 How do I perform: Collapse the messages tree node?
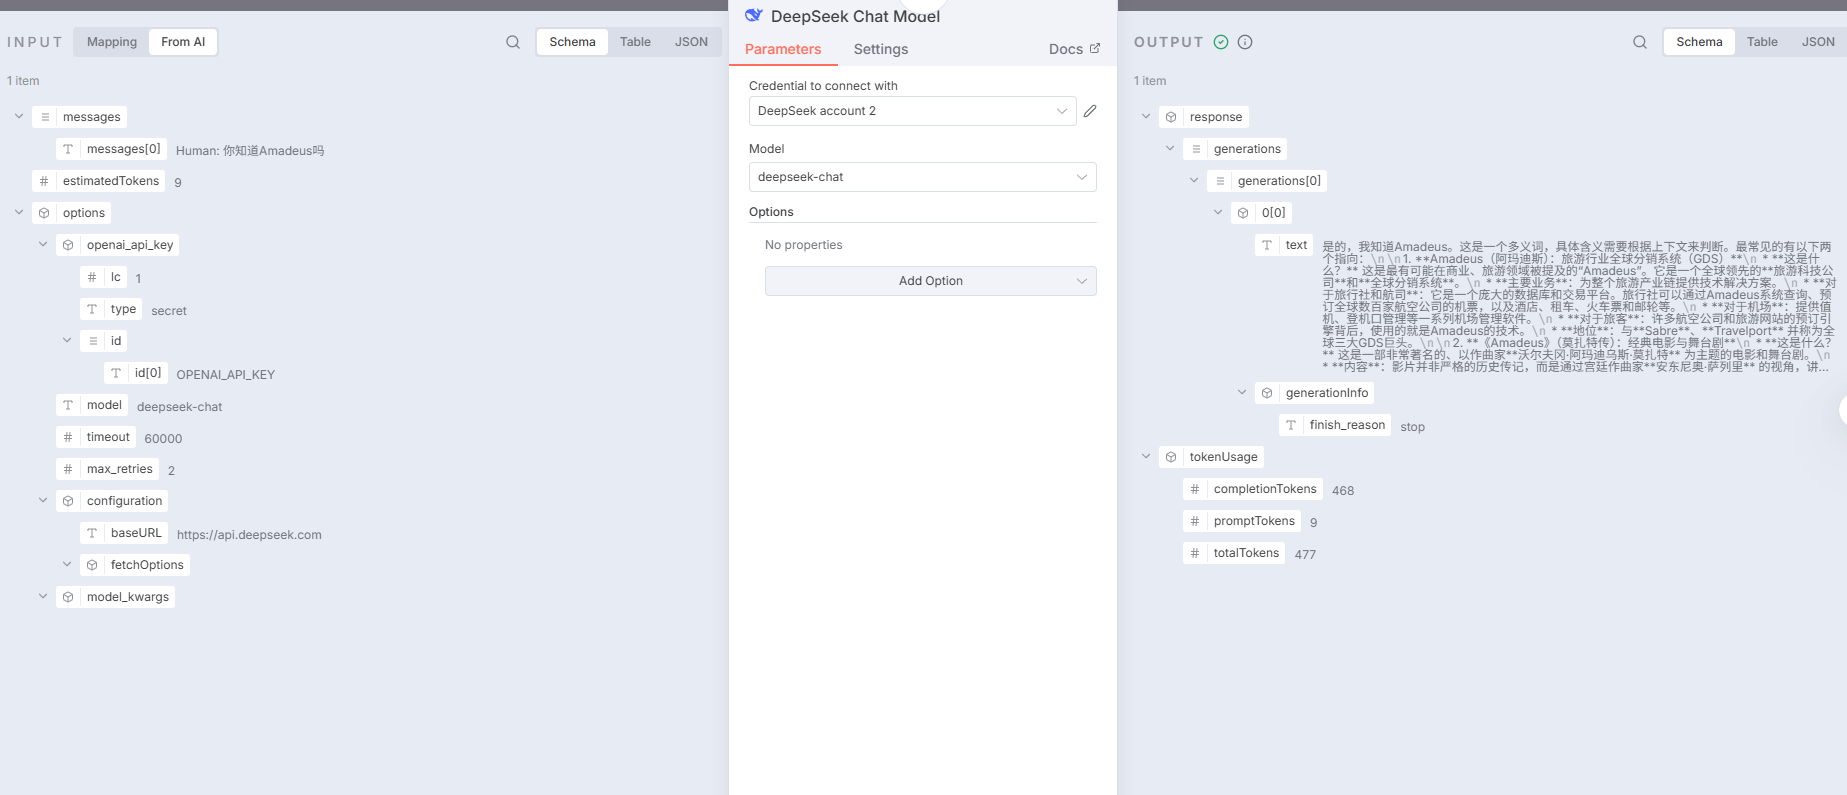[x=19, y=117]
